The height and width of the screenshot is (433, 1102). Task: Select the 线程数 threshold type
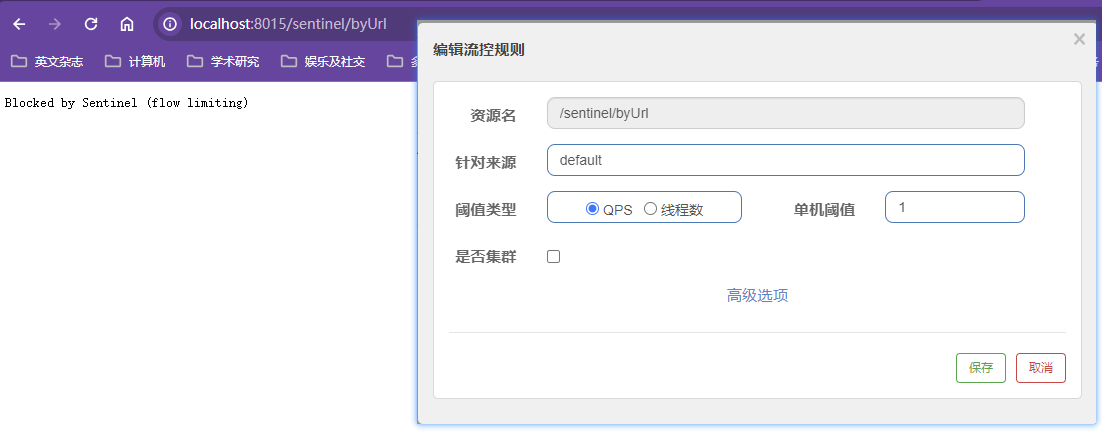[x=650, y=209]
